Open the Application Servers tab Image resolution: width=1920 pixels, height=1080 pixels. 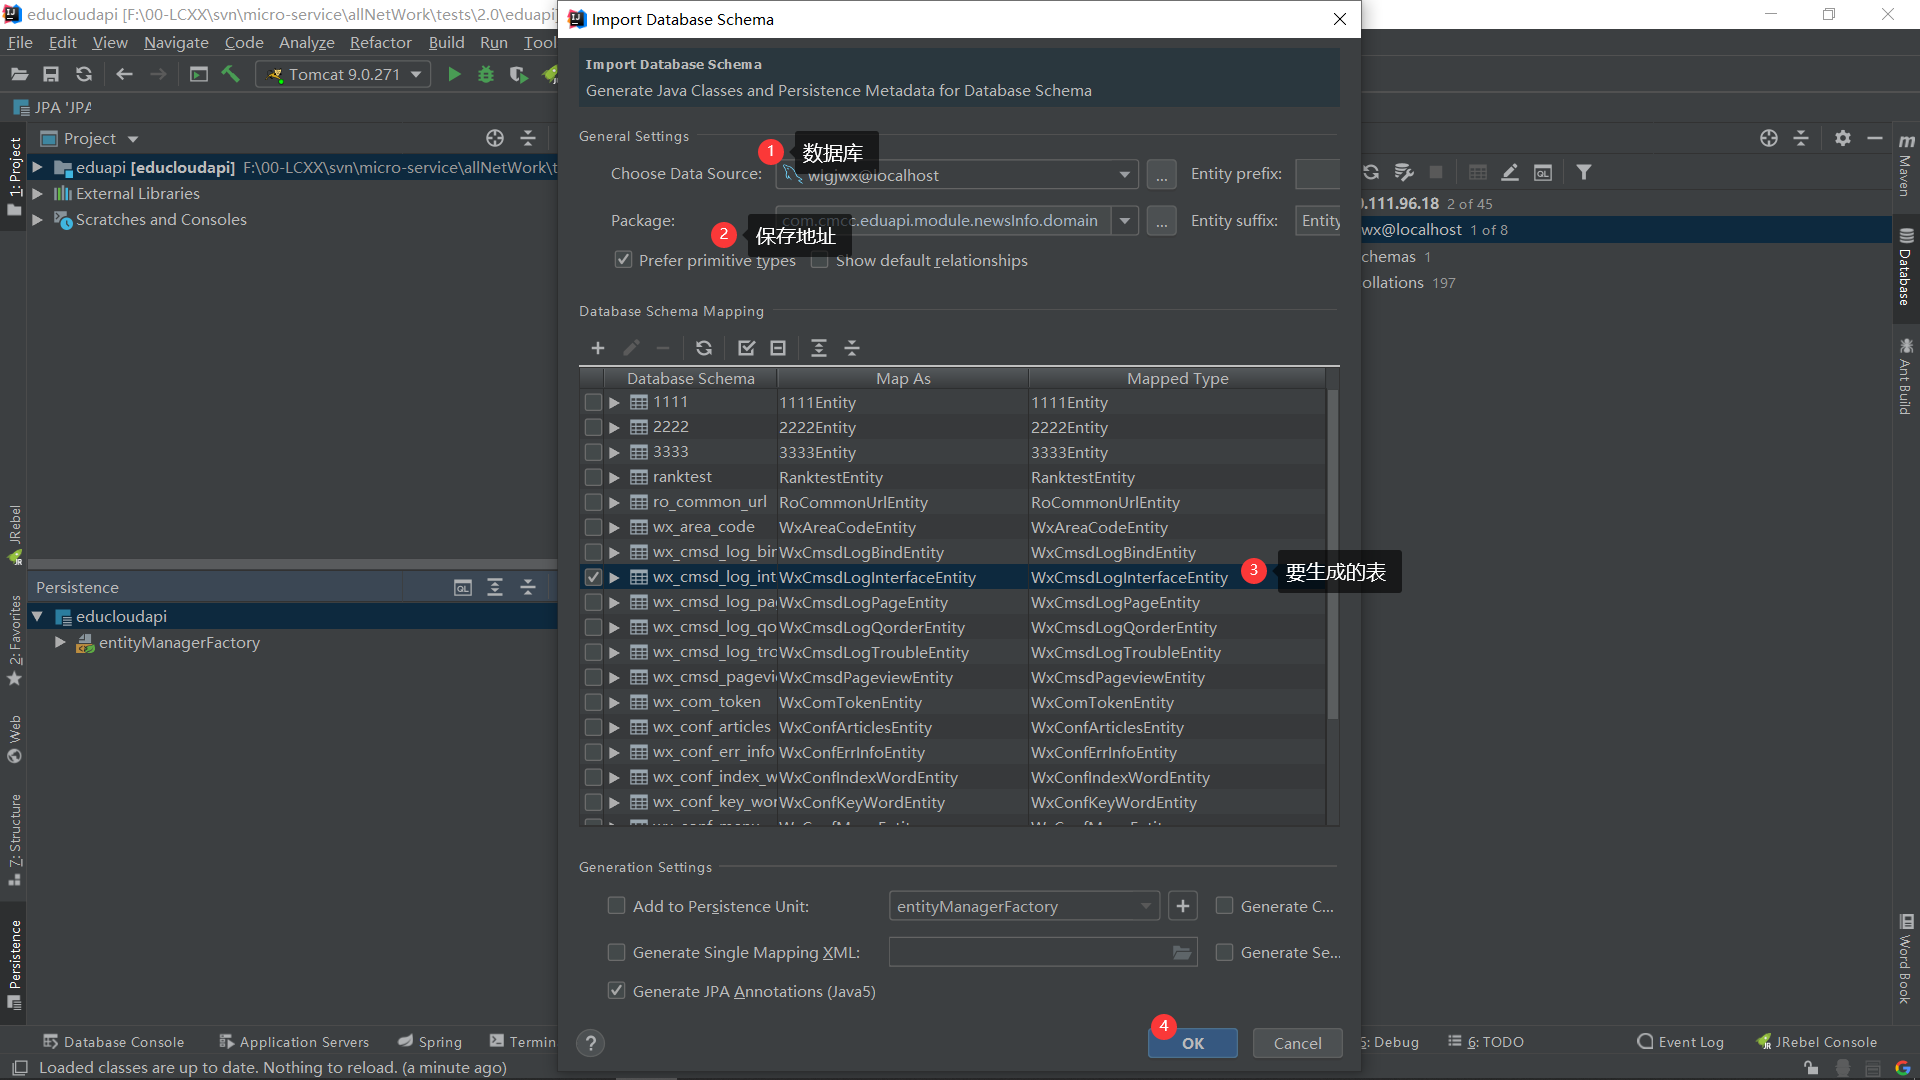(294, 1042)
